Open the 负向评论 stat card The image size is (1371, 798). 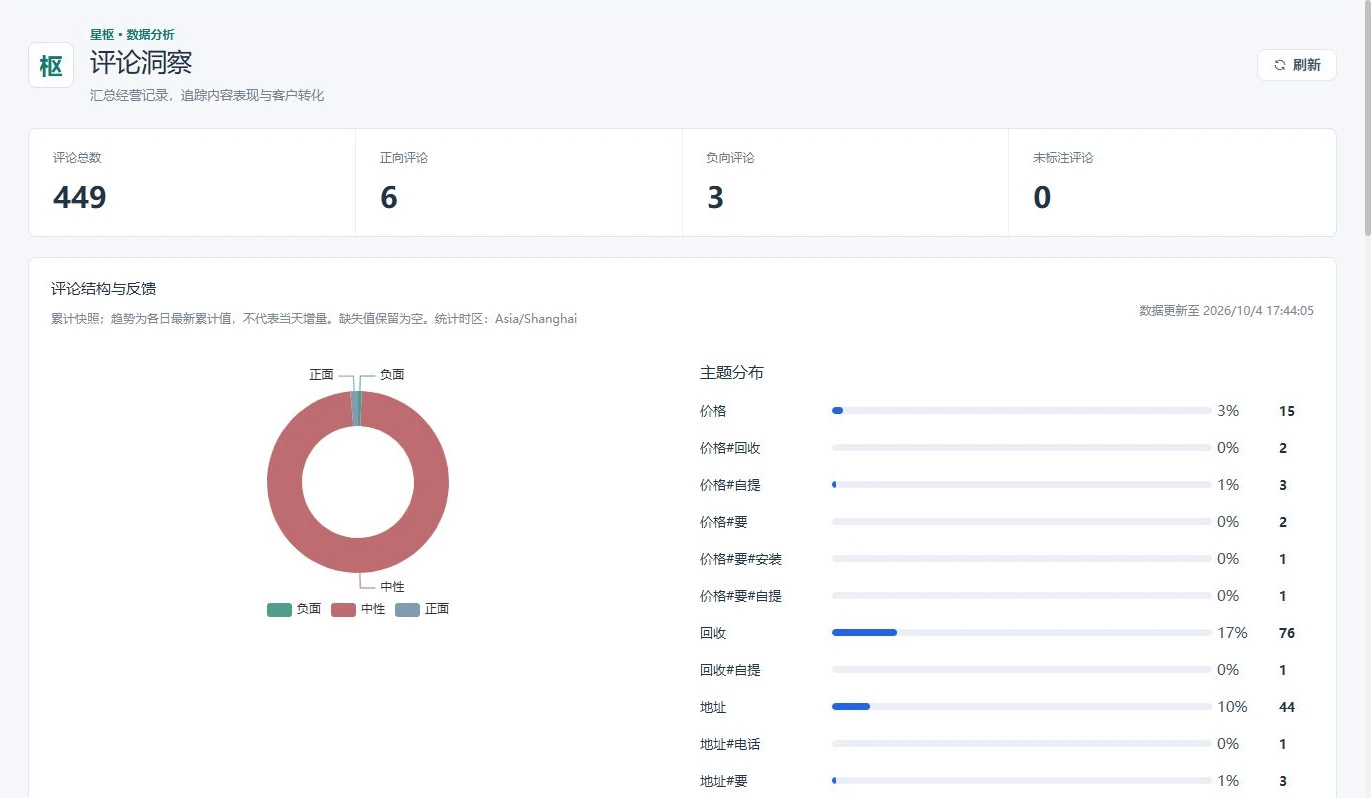(845, 182)
